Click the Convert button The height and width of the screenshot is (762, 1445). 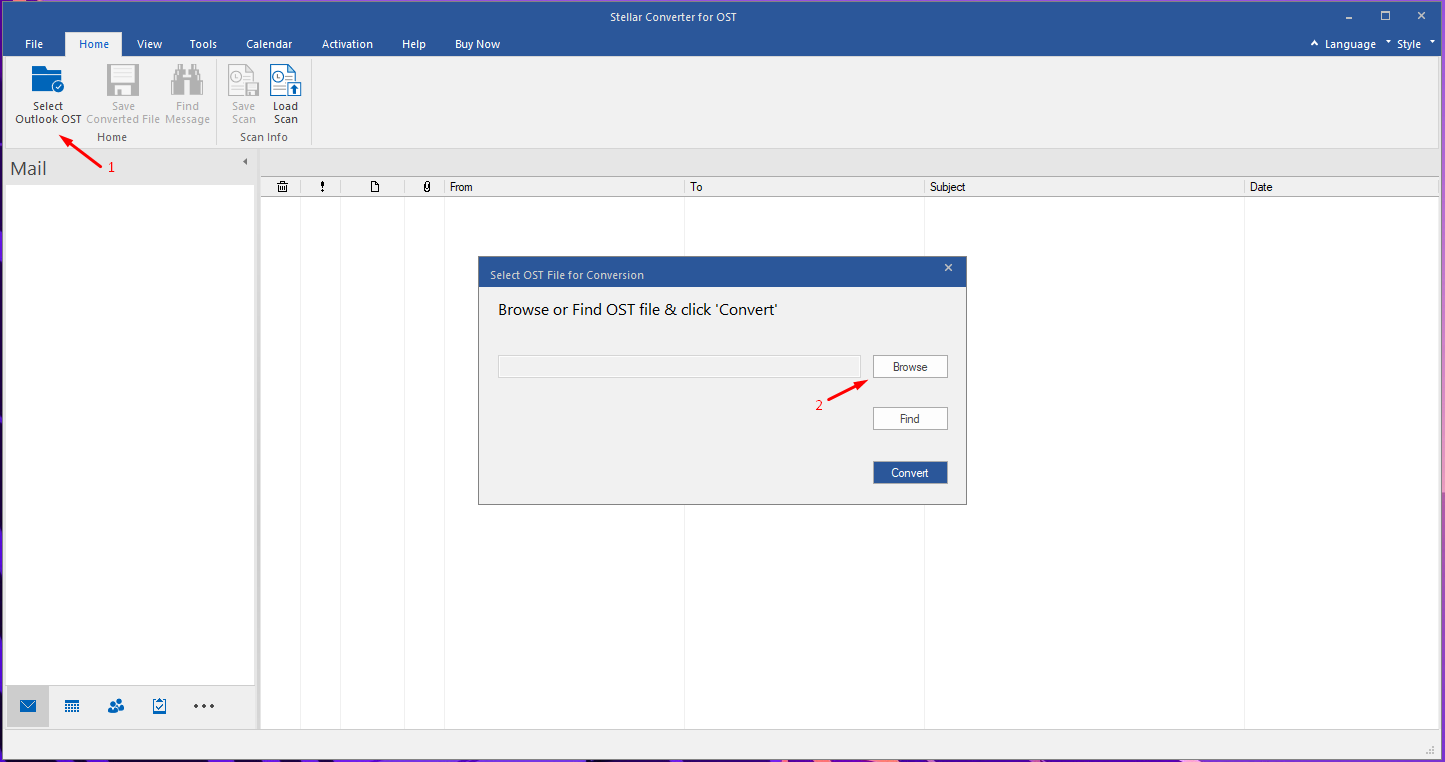point(910,473)
